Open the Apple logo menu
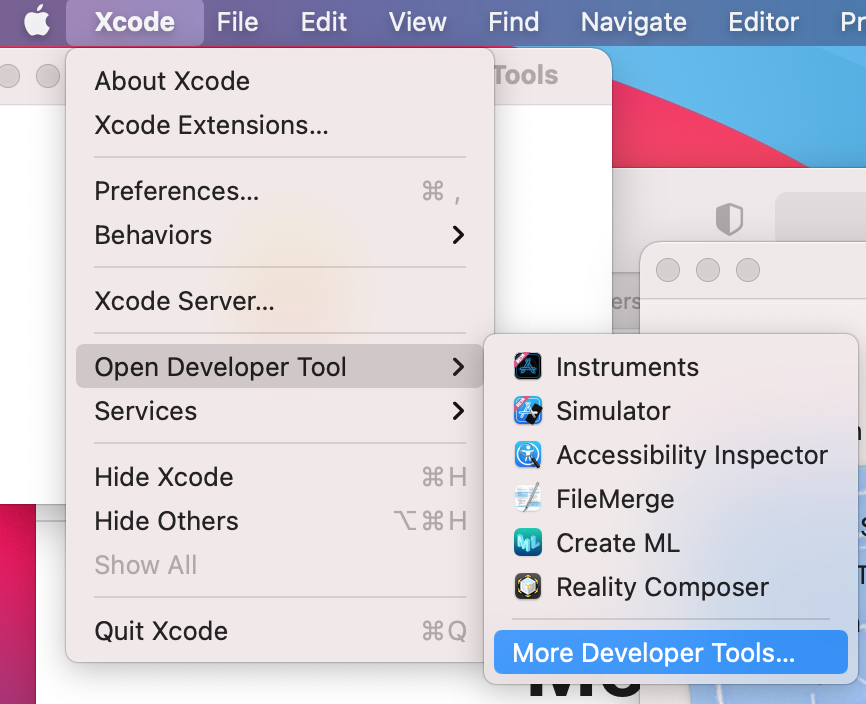 (x=36, y=22)
